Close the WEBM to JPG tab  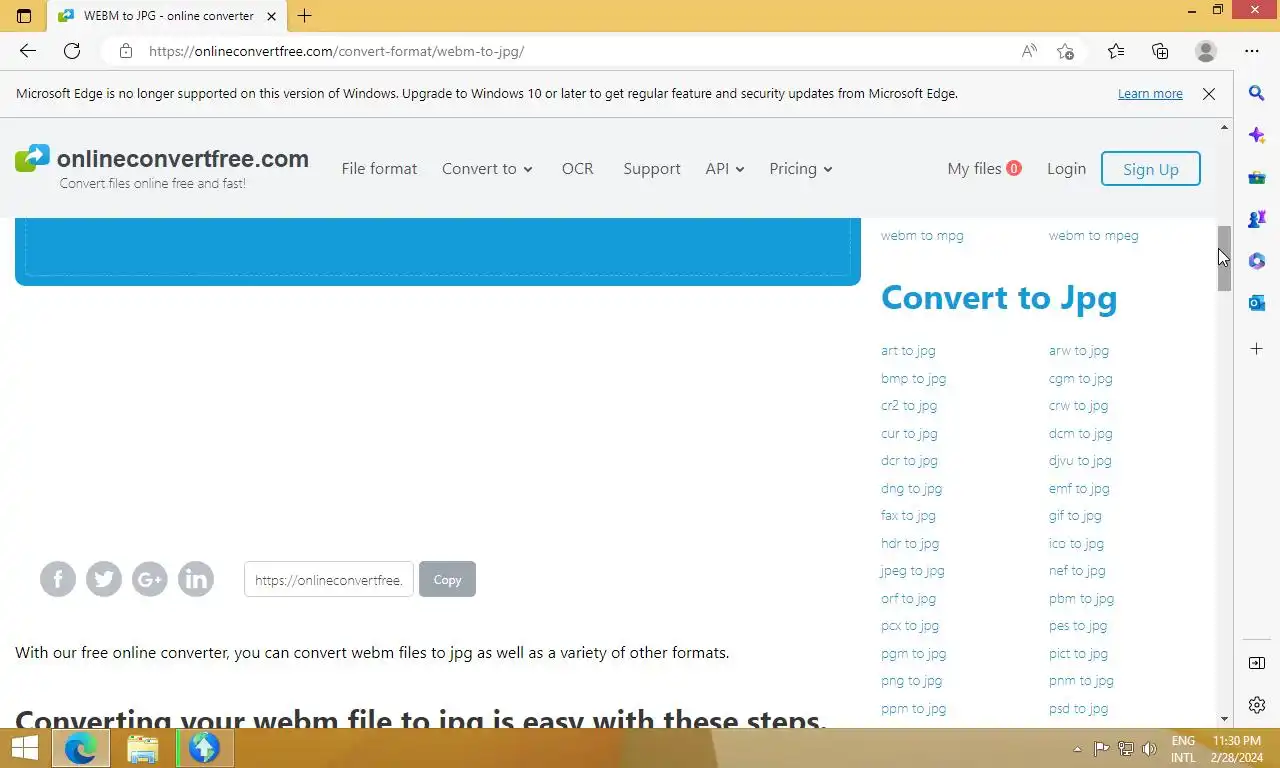pyautogui.click(x=272, y=16)
